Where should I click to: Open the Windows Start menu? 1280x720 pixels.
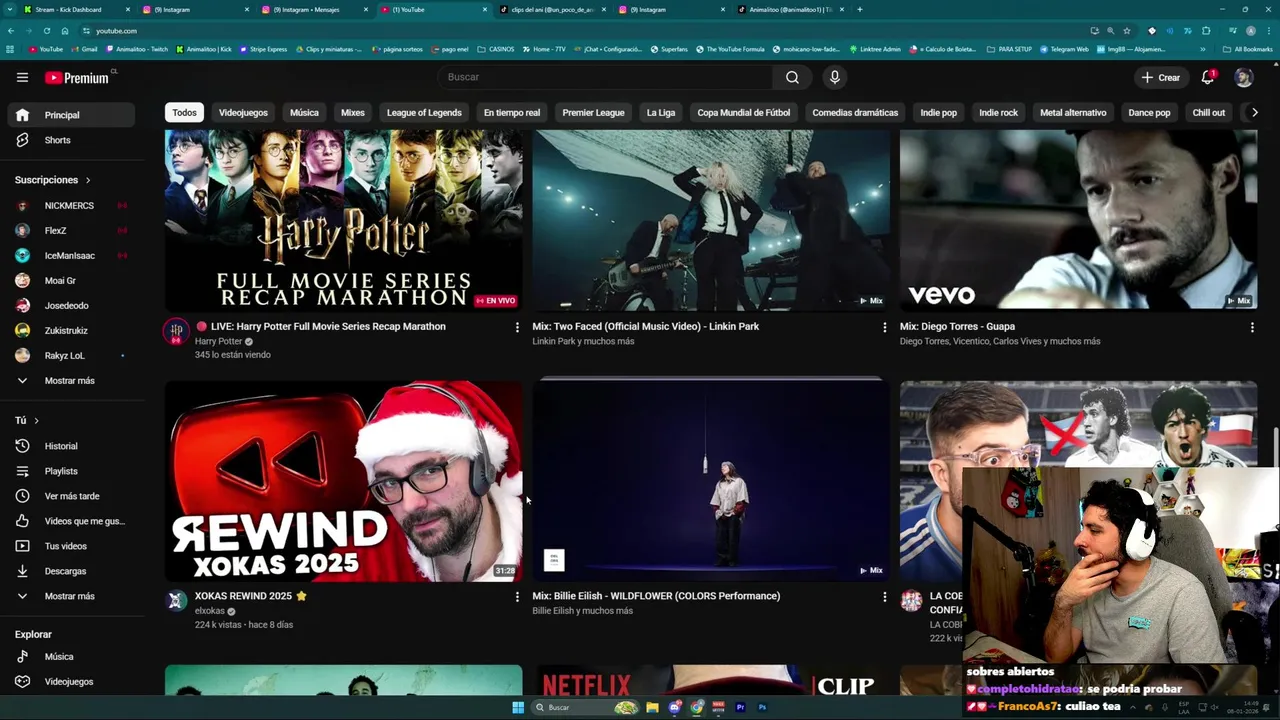click(x=518, y=707)
